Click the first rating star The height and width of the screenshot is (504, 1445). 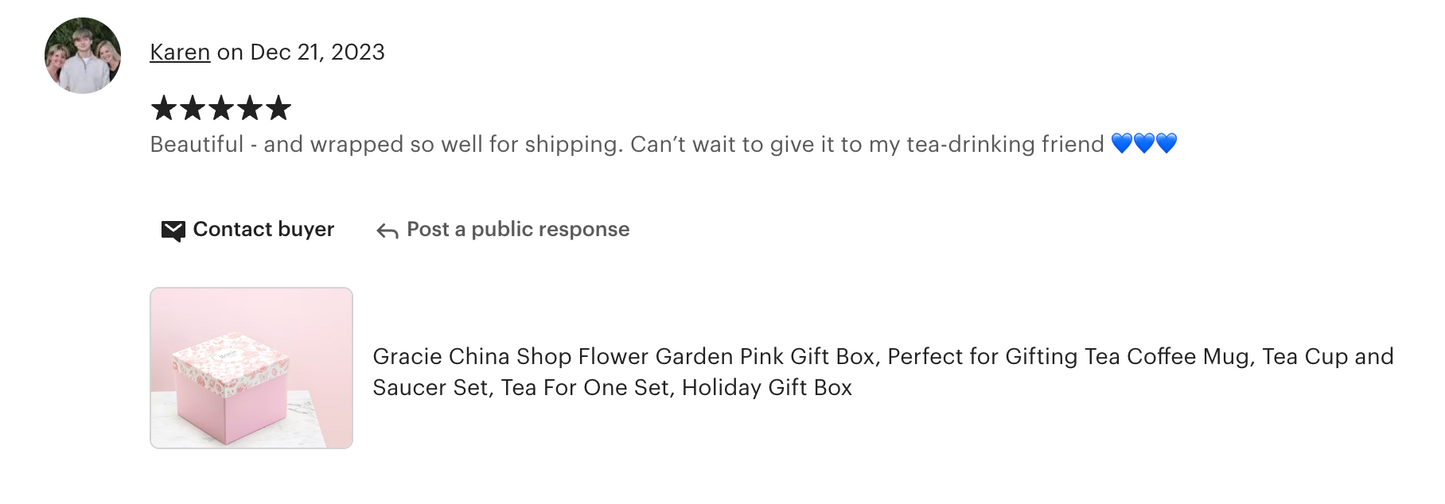[x=163, y=108]
